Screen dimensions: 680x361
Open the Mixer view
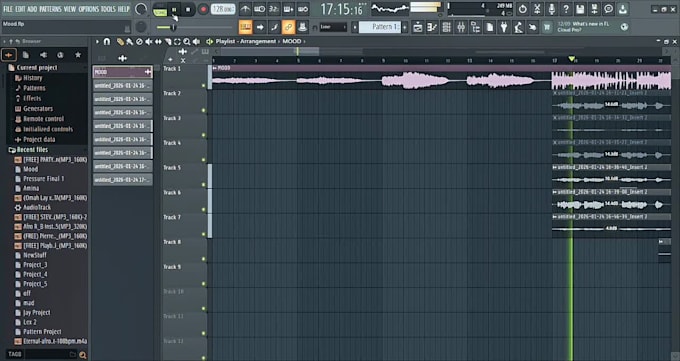pyautogui.click(x=461, y=27)
